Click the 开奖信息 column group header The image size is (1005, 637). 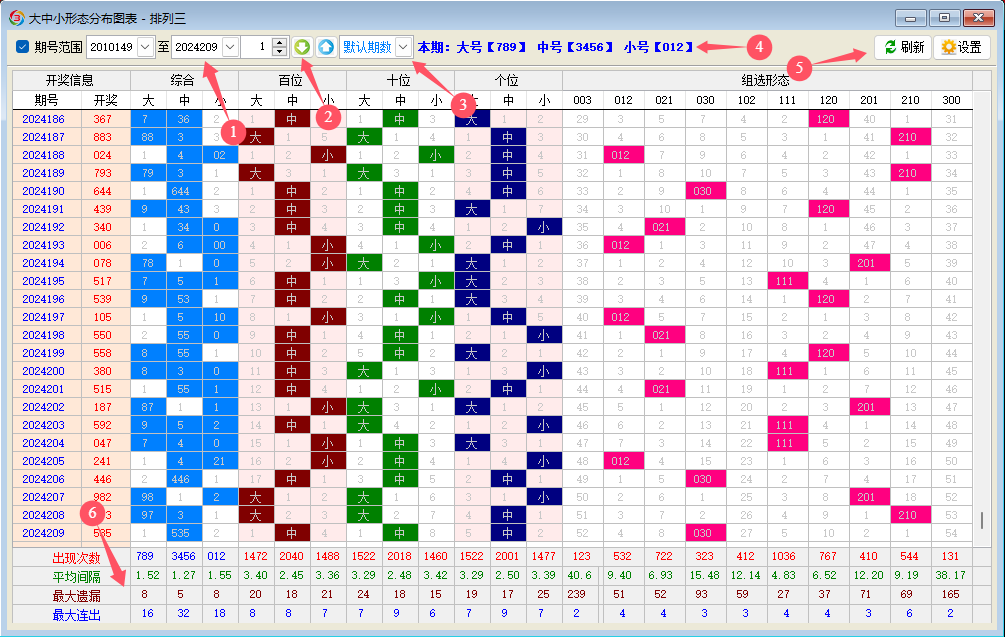point(70,80)
